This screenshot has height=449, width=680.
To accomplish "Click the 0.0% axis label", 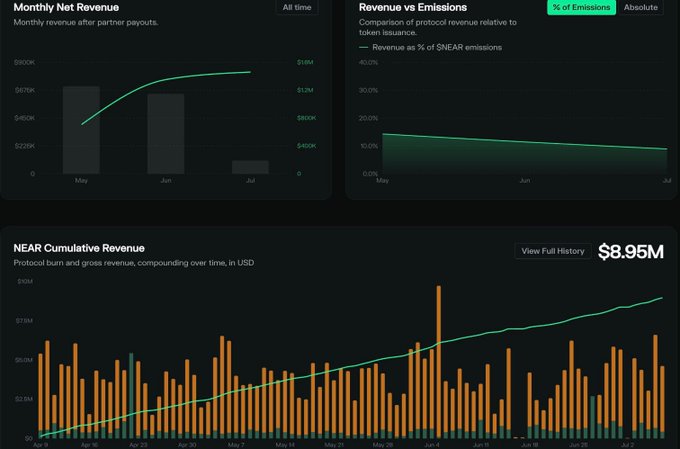I will click(370, 174).
